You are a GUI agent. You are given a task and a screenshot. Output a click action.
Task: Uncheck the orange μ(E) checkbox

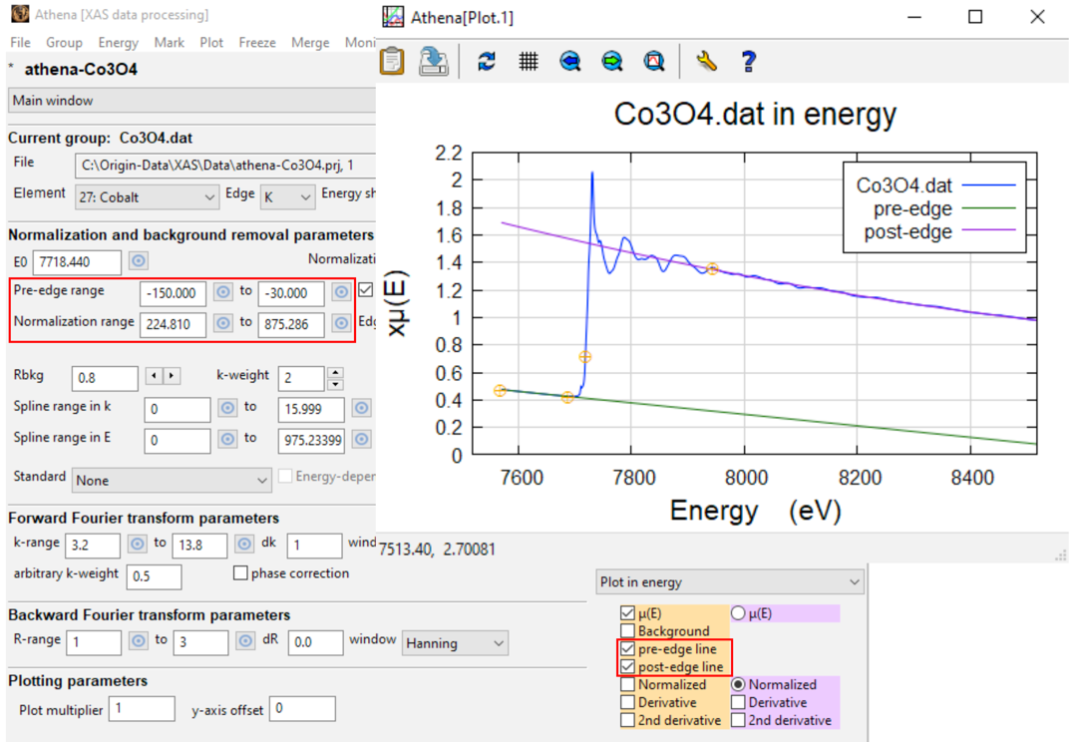tap(627, 613)
